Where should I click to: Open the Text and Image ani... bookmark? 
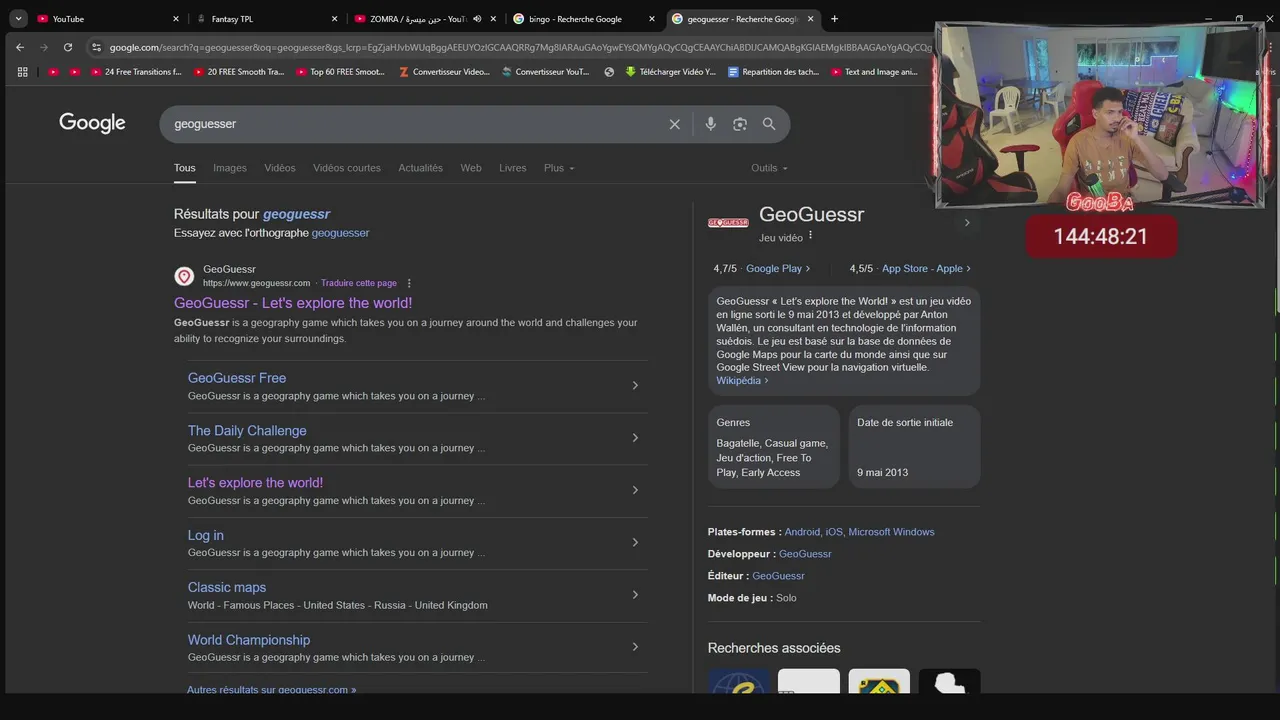point(874,72)
